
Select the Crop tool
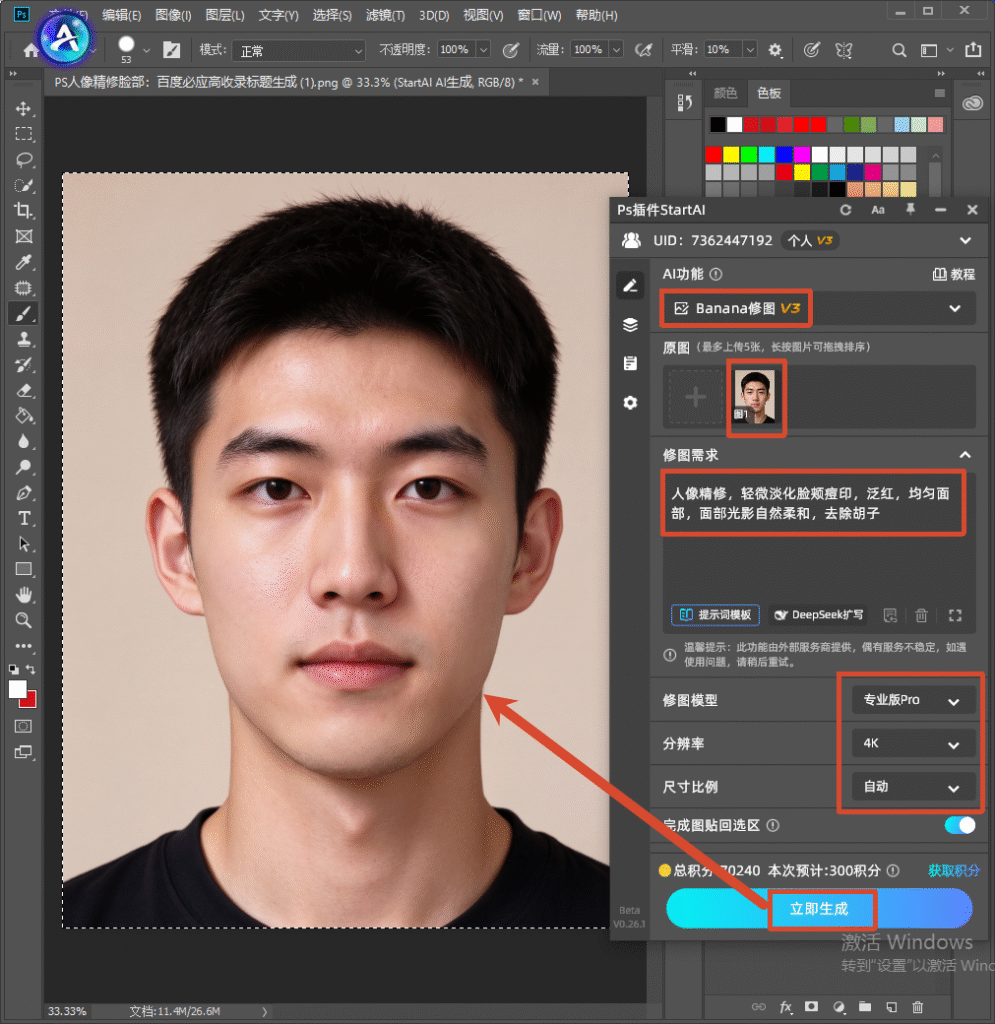point(24,210)
